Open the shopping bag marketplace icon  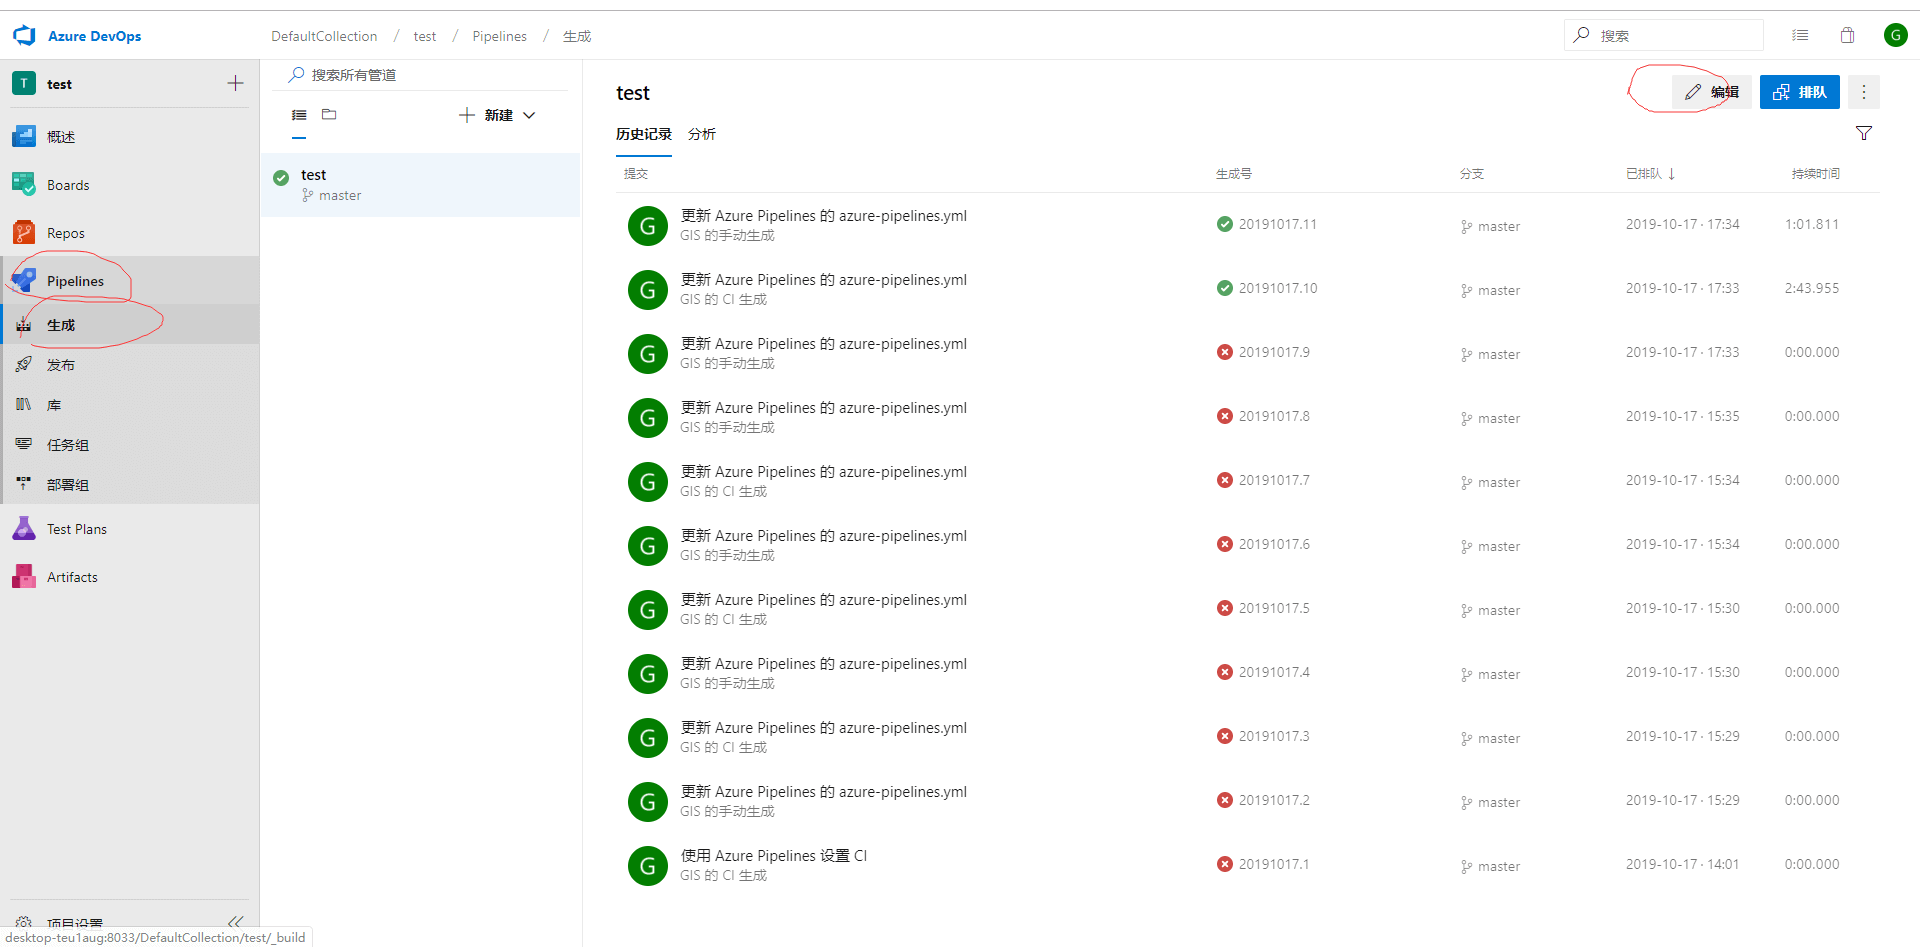1847,36
